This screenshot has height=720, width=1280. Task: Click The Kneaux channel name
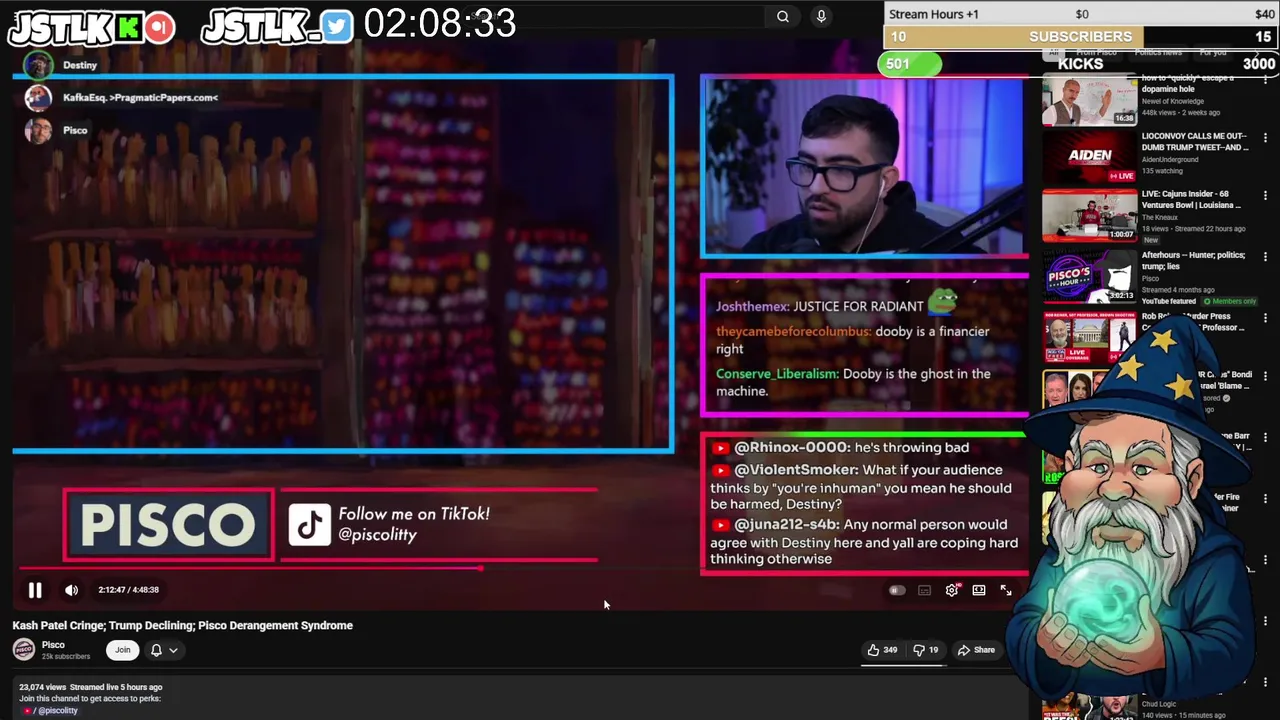1160,217
